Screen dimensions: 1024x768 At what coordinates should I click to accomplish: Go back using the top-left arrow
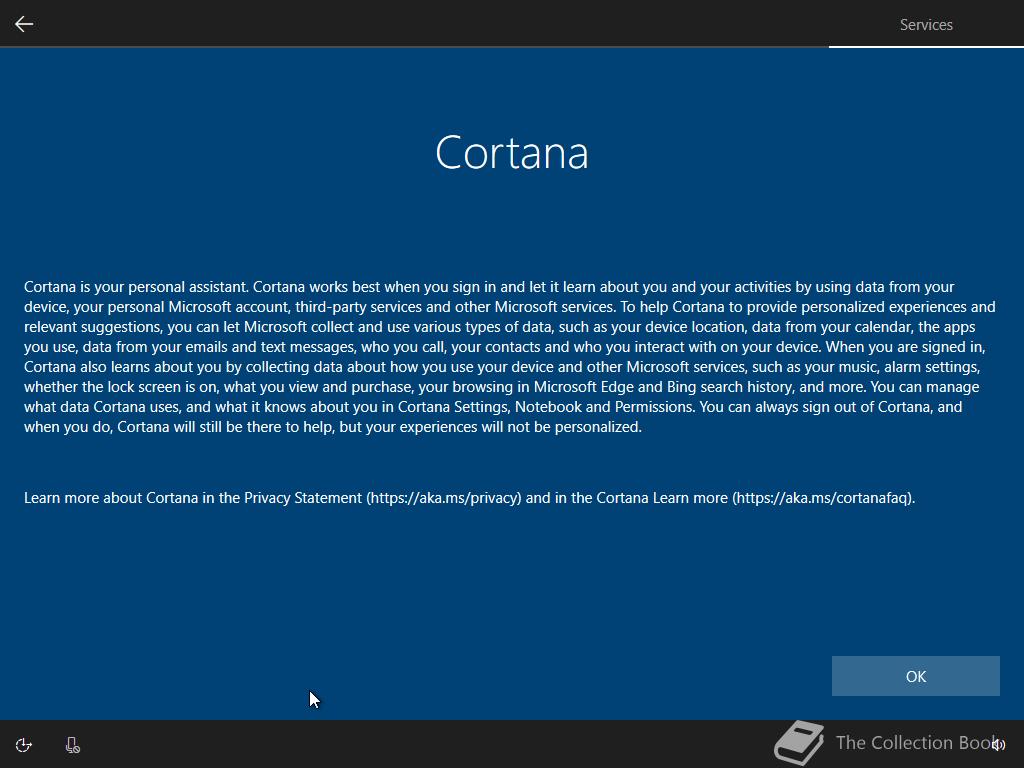[x=24, y=24]
